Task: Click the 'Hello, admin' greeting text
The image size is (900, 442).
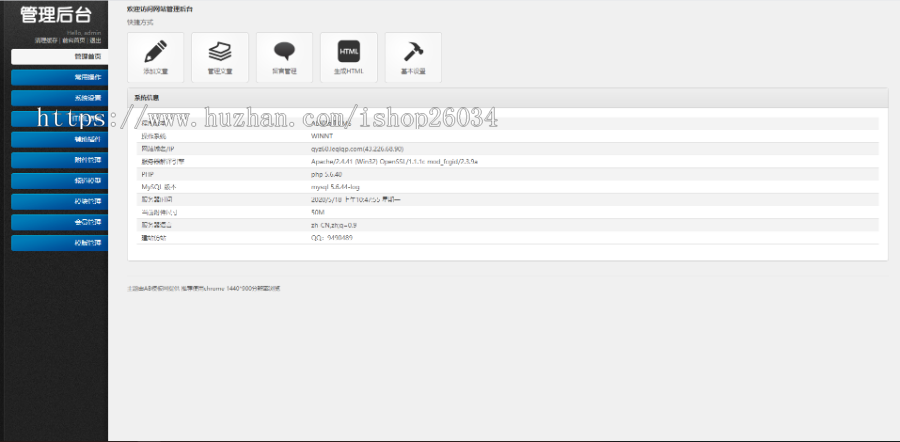Action: pos(84,33)
